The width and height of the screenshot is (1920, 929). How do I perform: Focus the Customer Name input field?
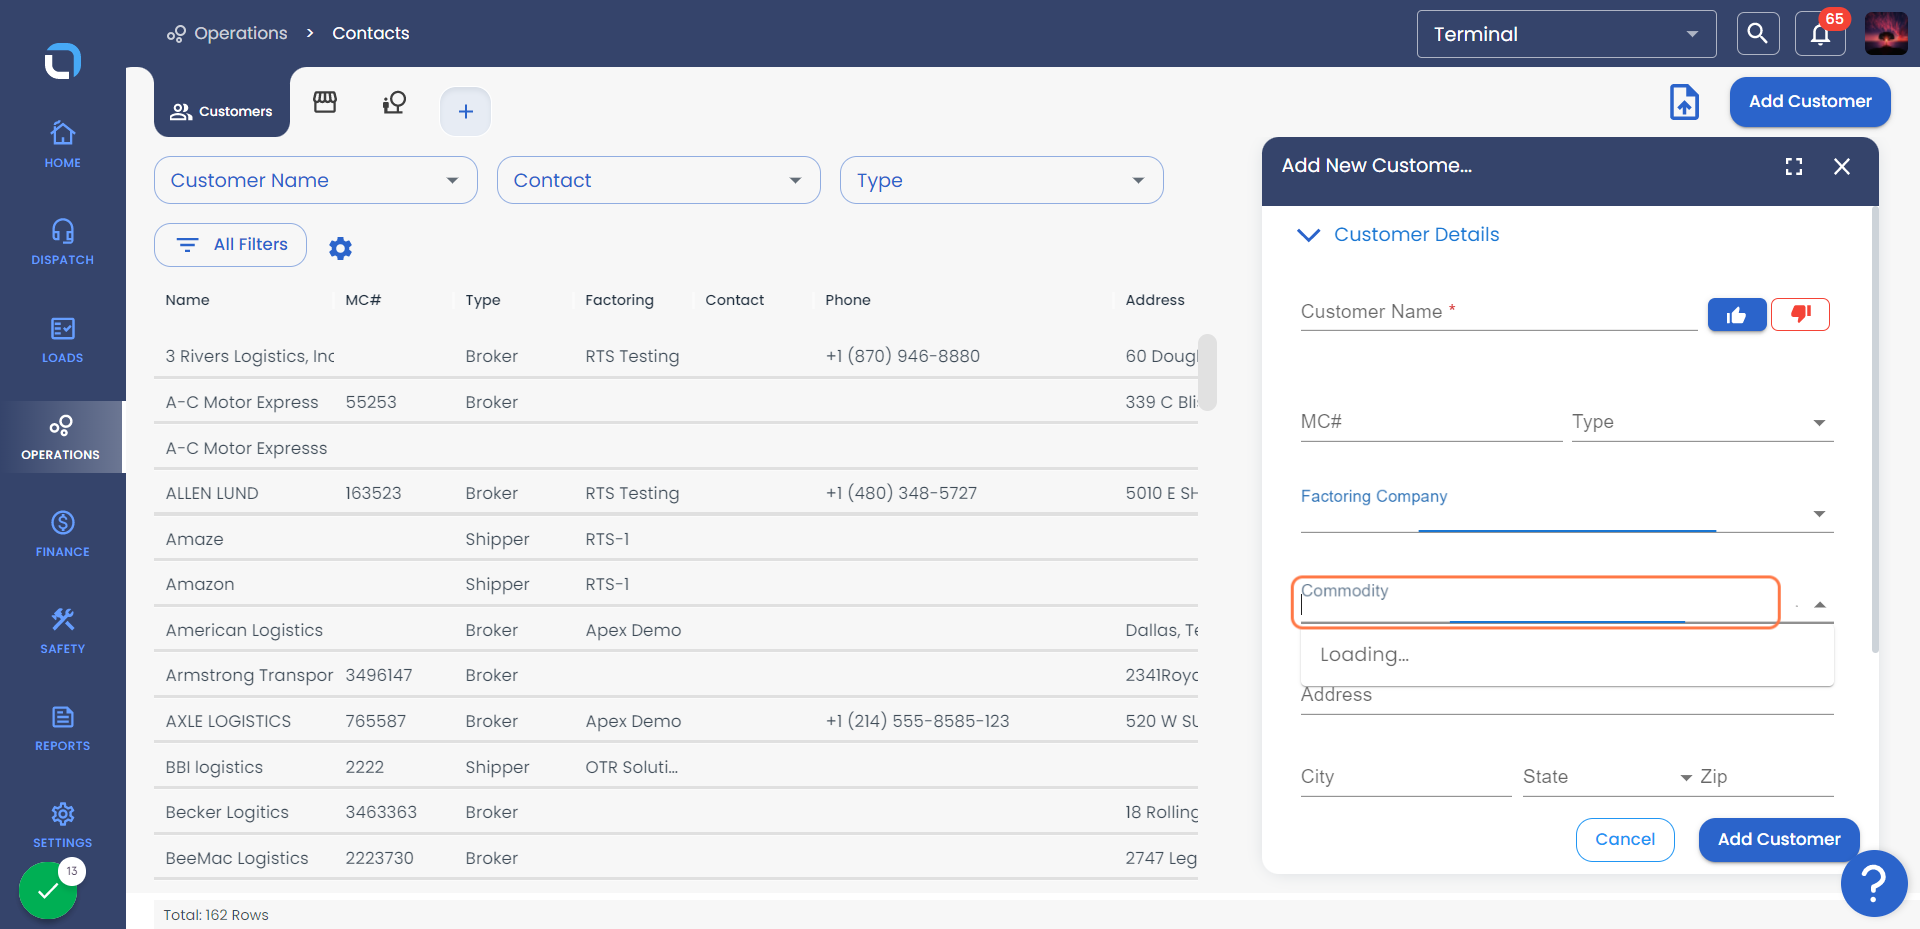coord(1499,314)
